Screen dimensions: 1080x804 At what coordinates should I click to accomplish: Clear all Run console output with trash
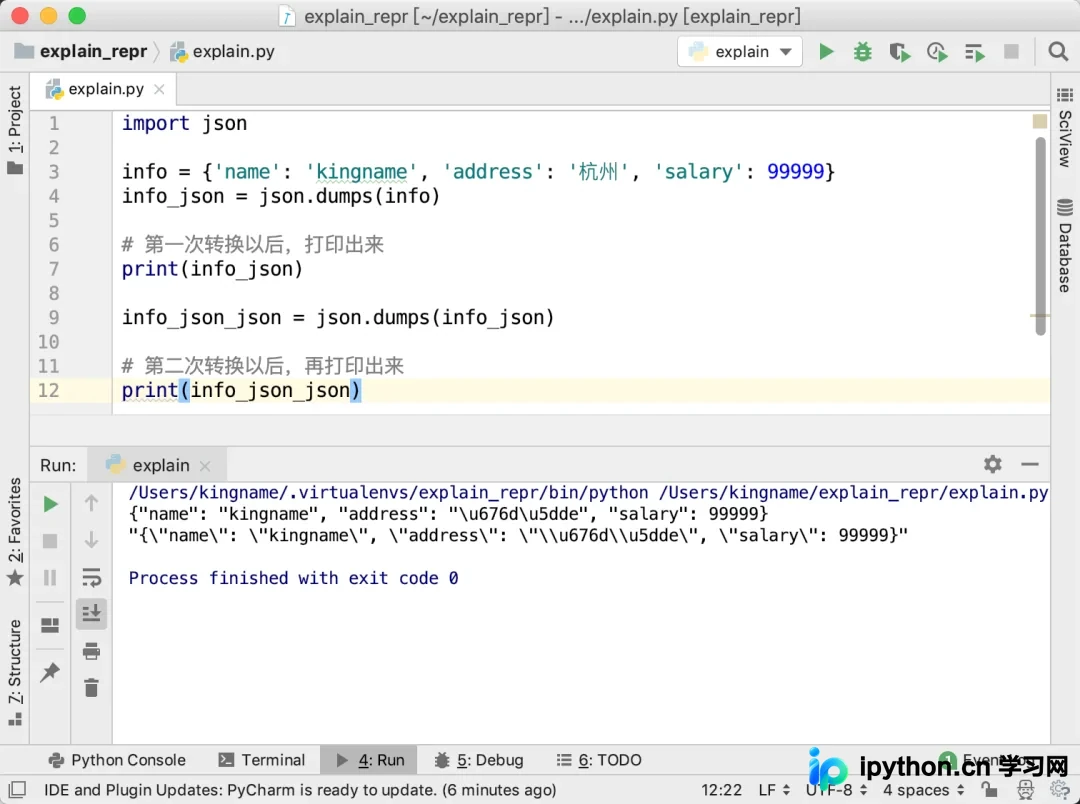point(91,687)
